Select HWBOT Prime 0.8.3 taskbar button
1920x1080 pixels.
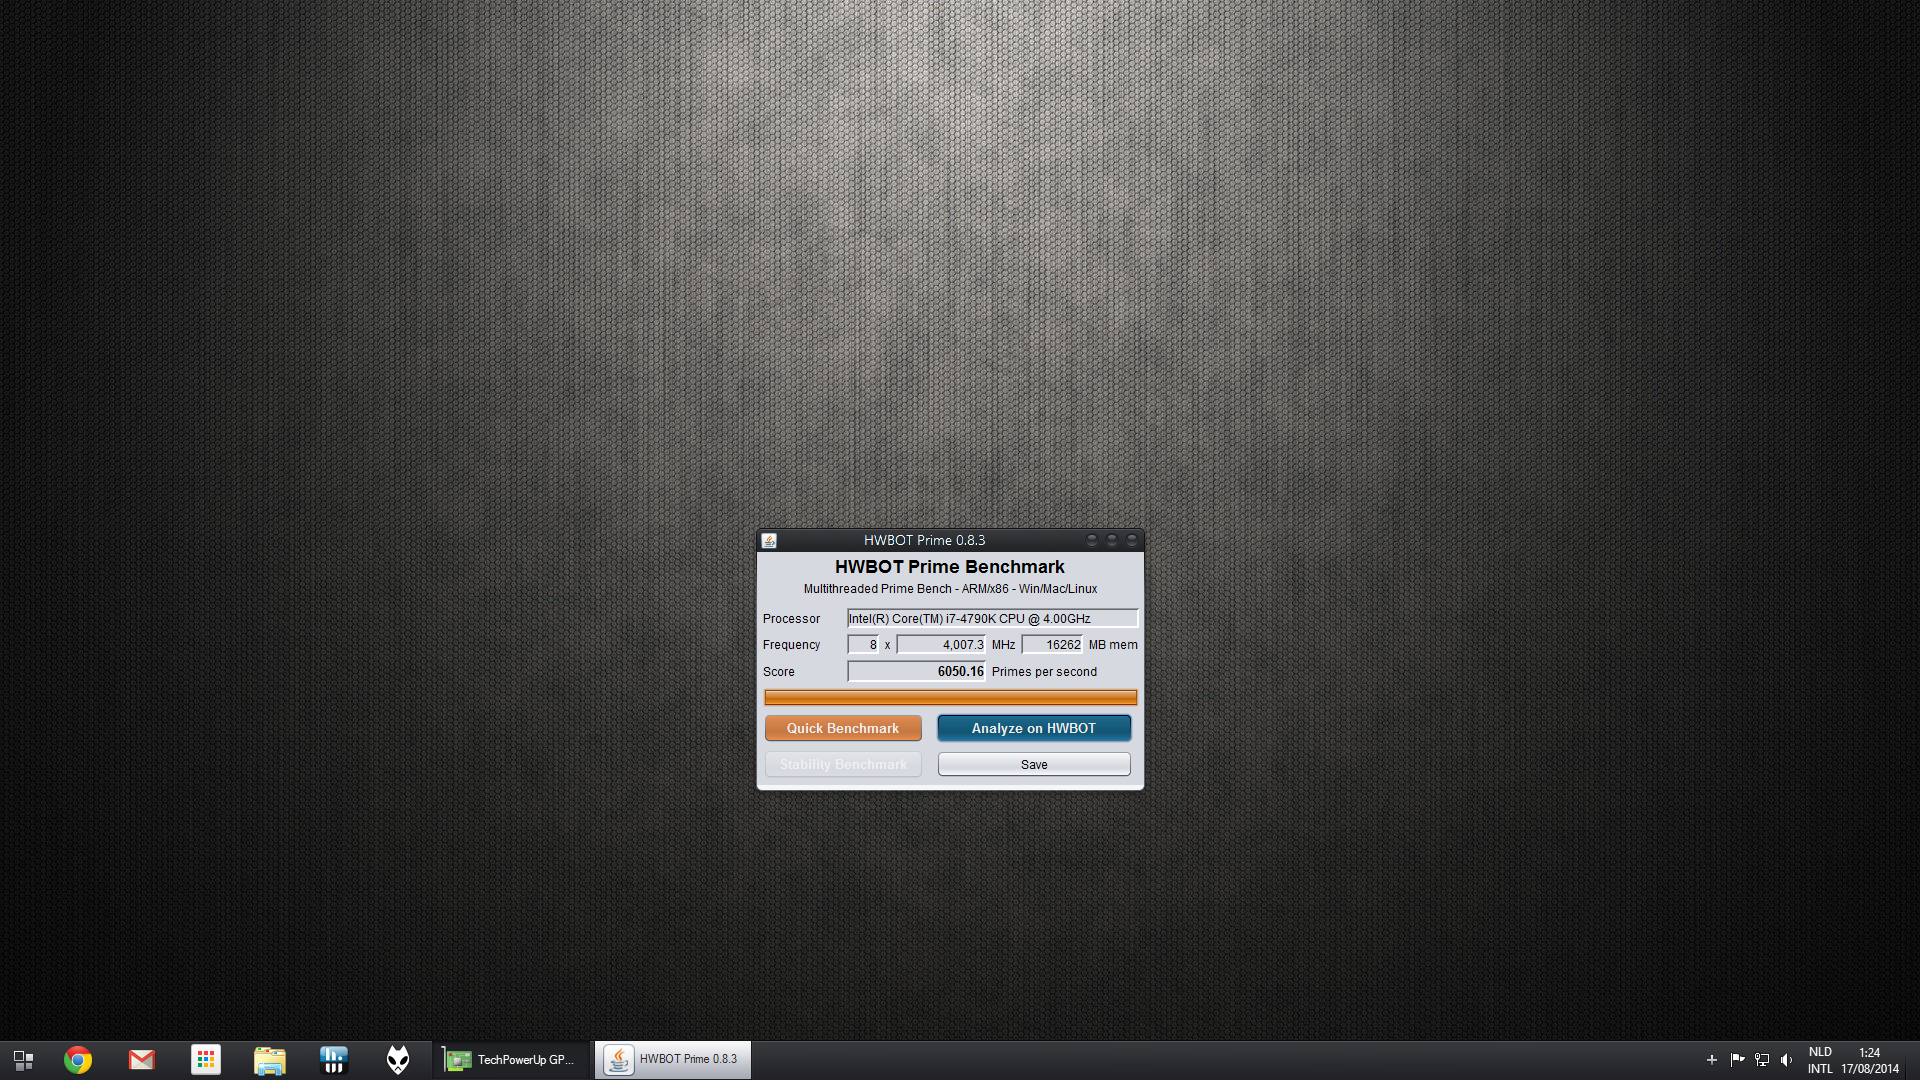[x=673, y=1060]
